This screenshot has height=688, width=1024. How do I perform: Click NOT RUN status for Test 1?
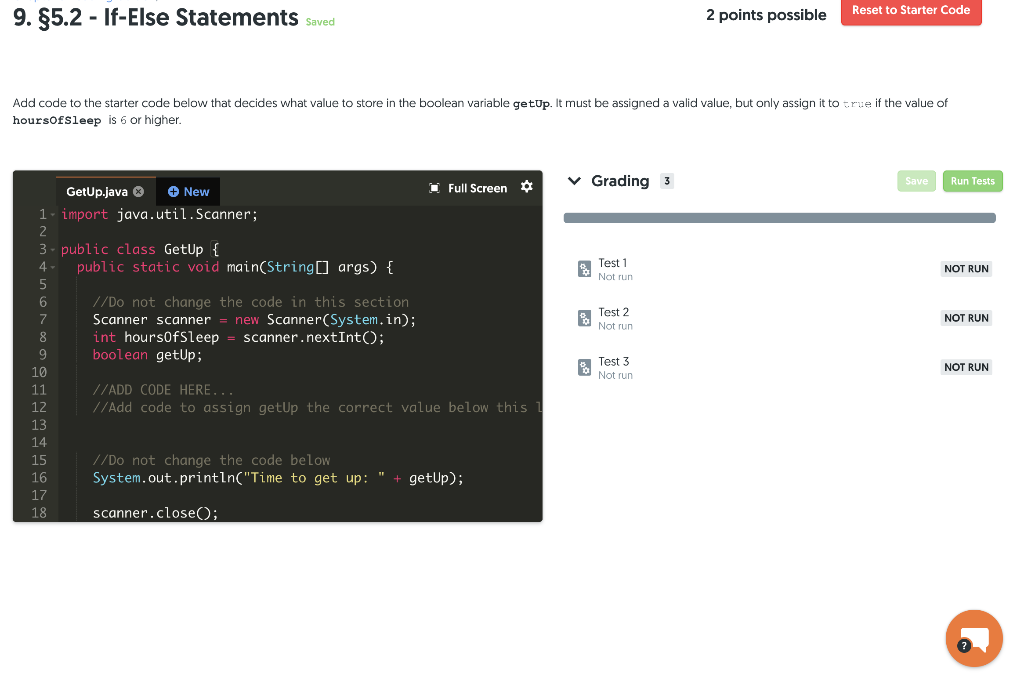point(966,269)
